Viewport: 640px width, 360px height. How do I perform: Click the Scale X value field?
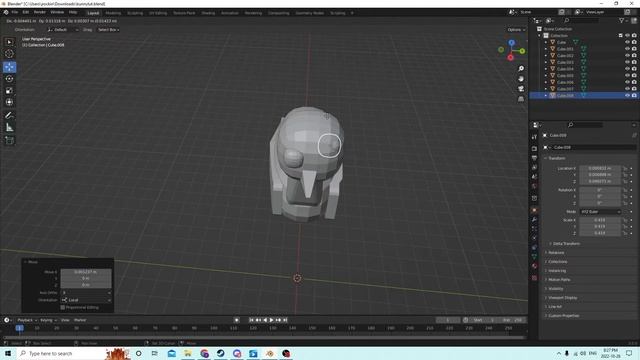coord(600,220)
